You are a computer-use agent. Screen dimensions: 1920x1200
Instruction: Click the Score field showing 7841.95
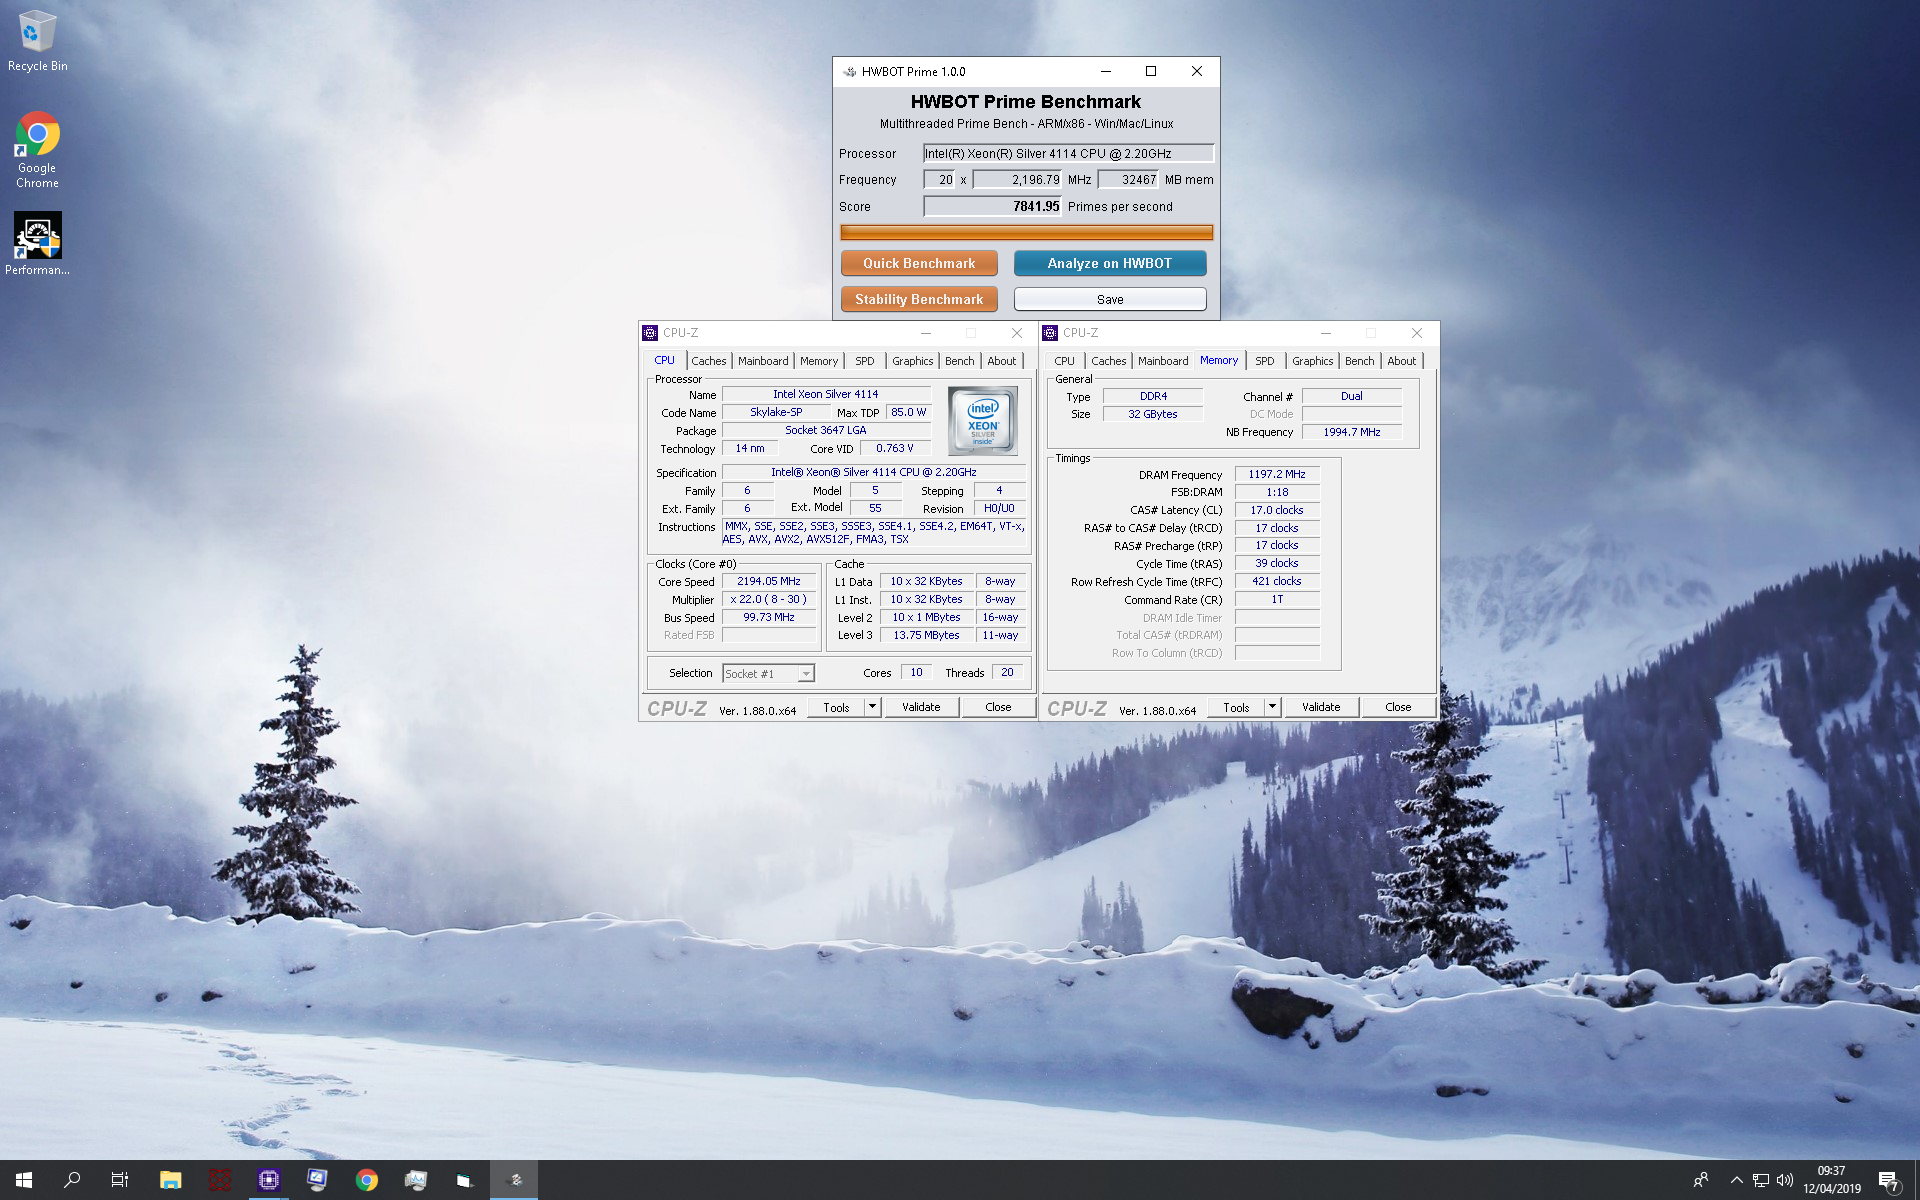coord(992,206)
